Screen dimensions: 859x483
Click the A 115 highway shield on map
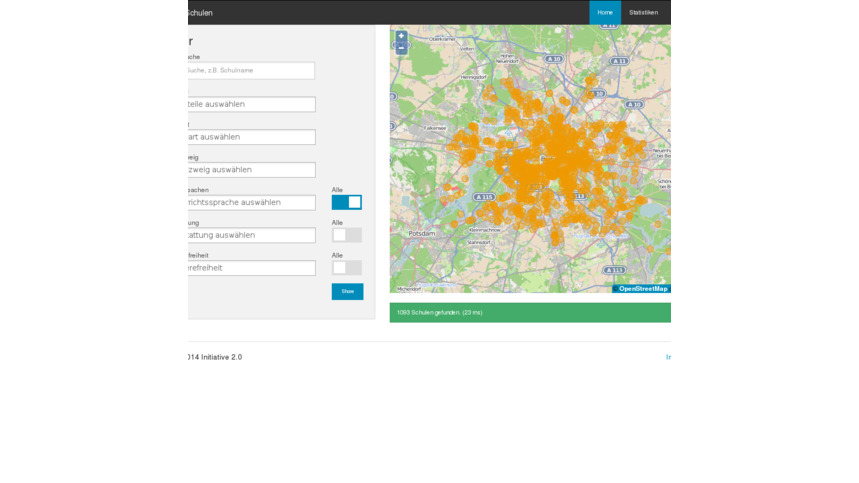point(484,197)
